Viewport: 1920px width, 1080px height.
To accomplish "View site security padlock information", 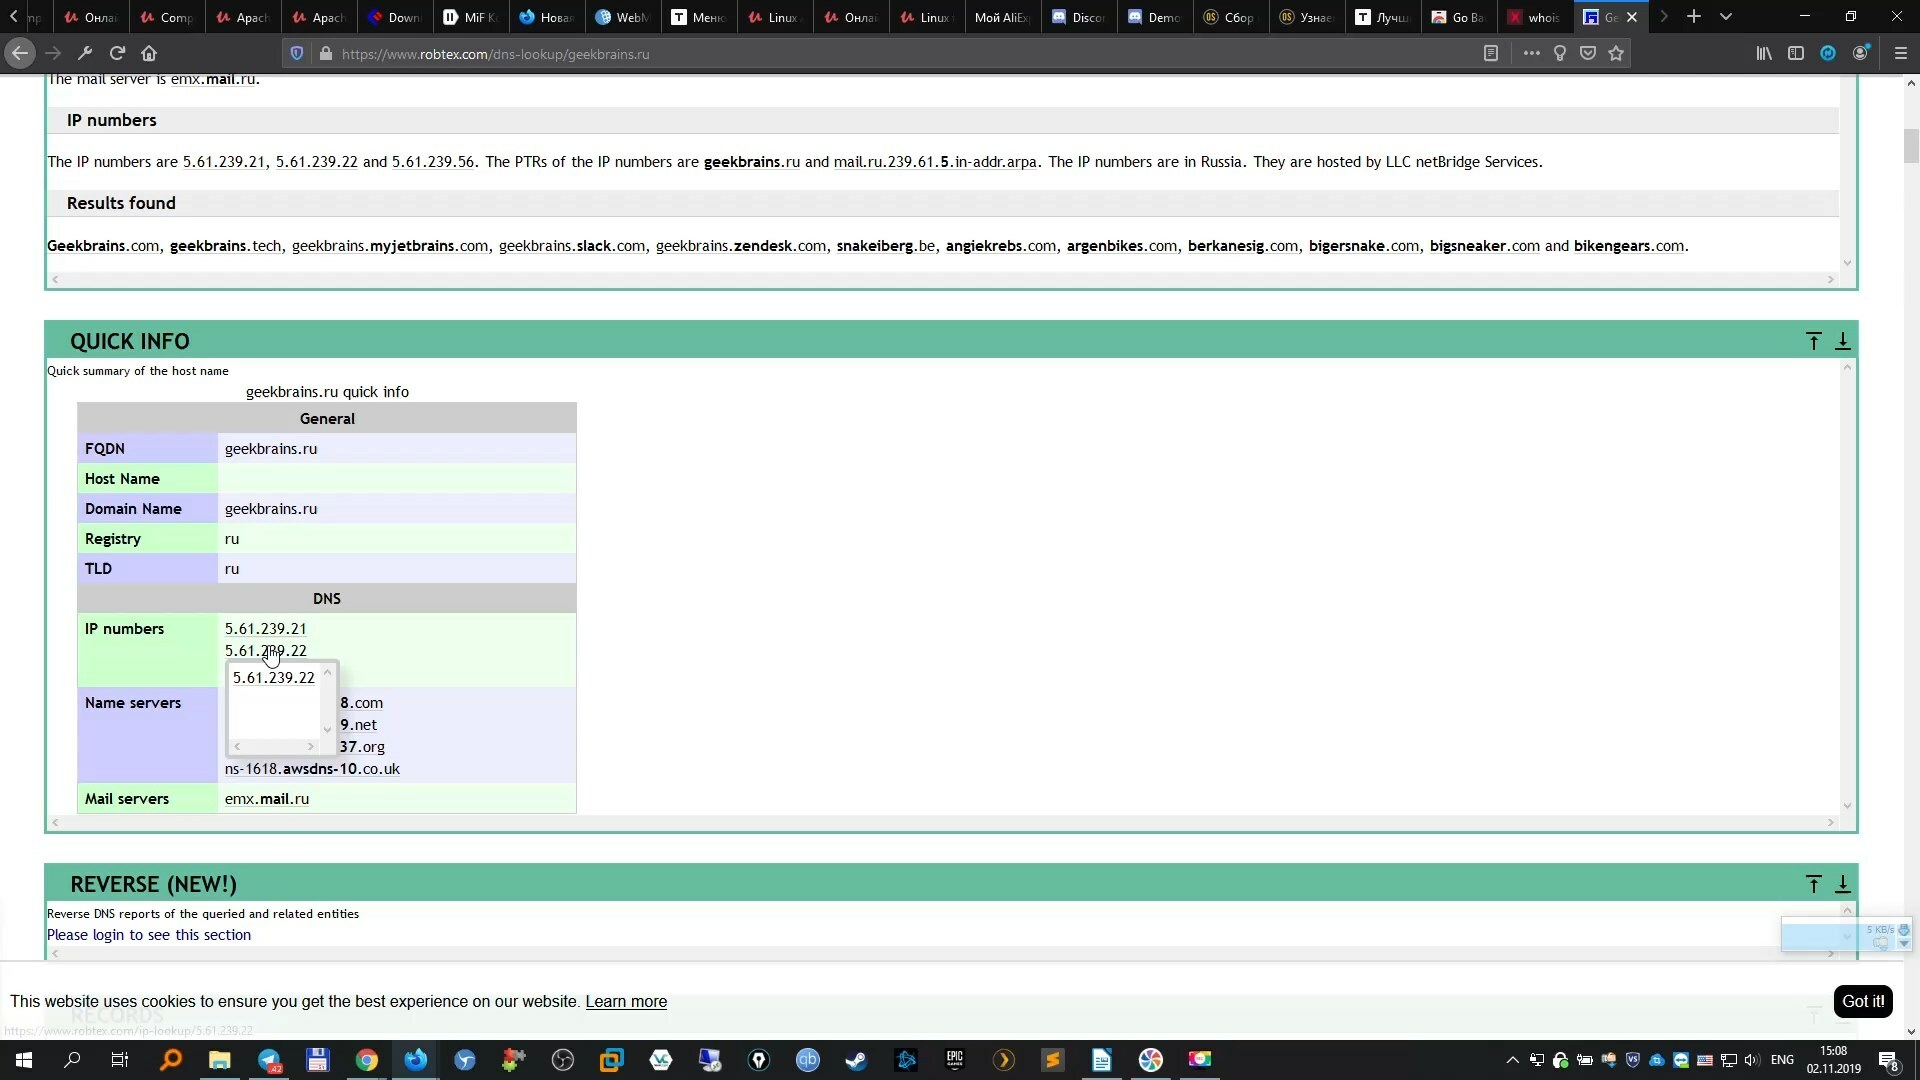I will [325, 53].
